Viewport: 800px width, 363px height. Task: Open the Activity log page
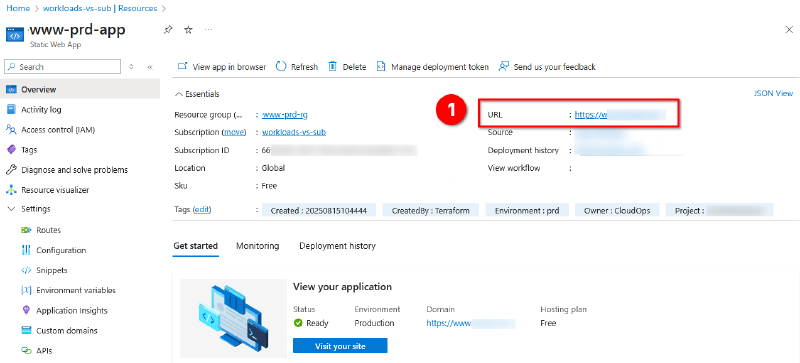[41, 109]
